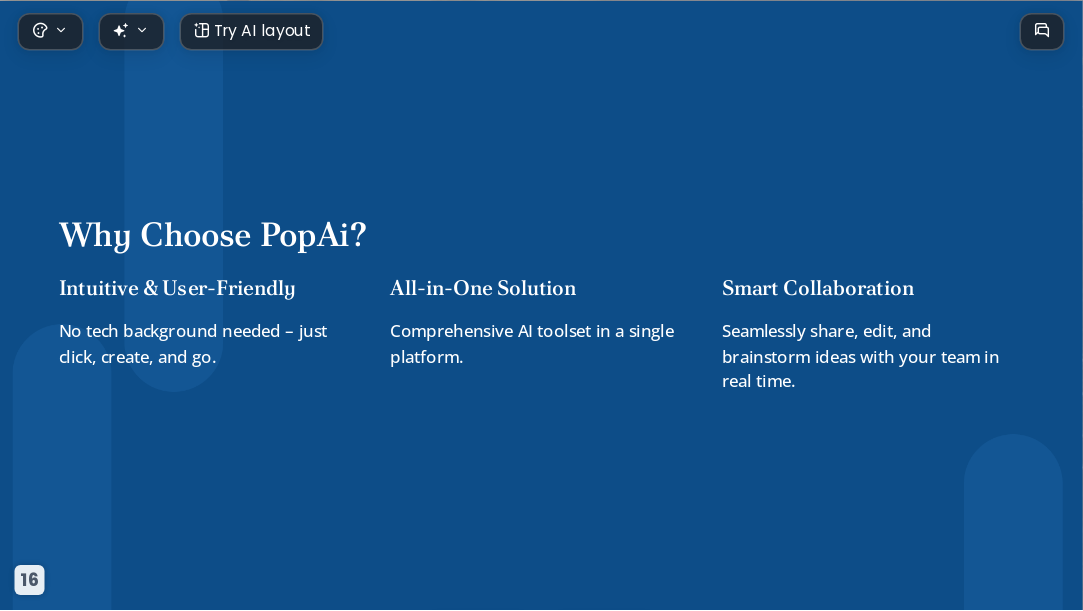Click the slide number 16 badge
This screenshot has height=611, width=1083.
coord(29,579)
